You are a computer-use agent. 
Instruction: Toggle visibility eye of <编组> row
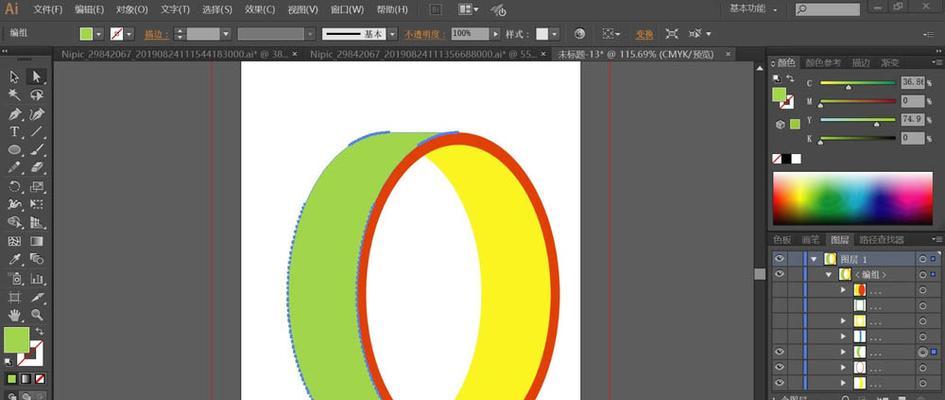coord(780,274)
